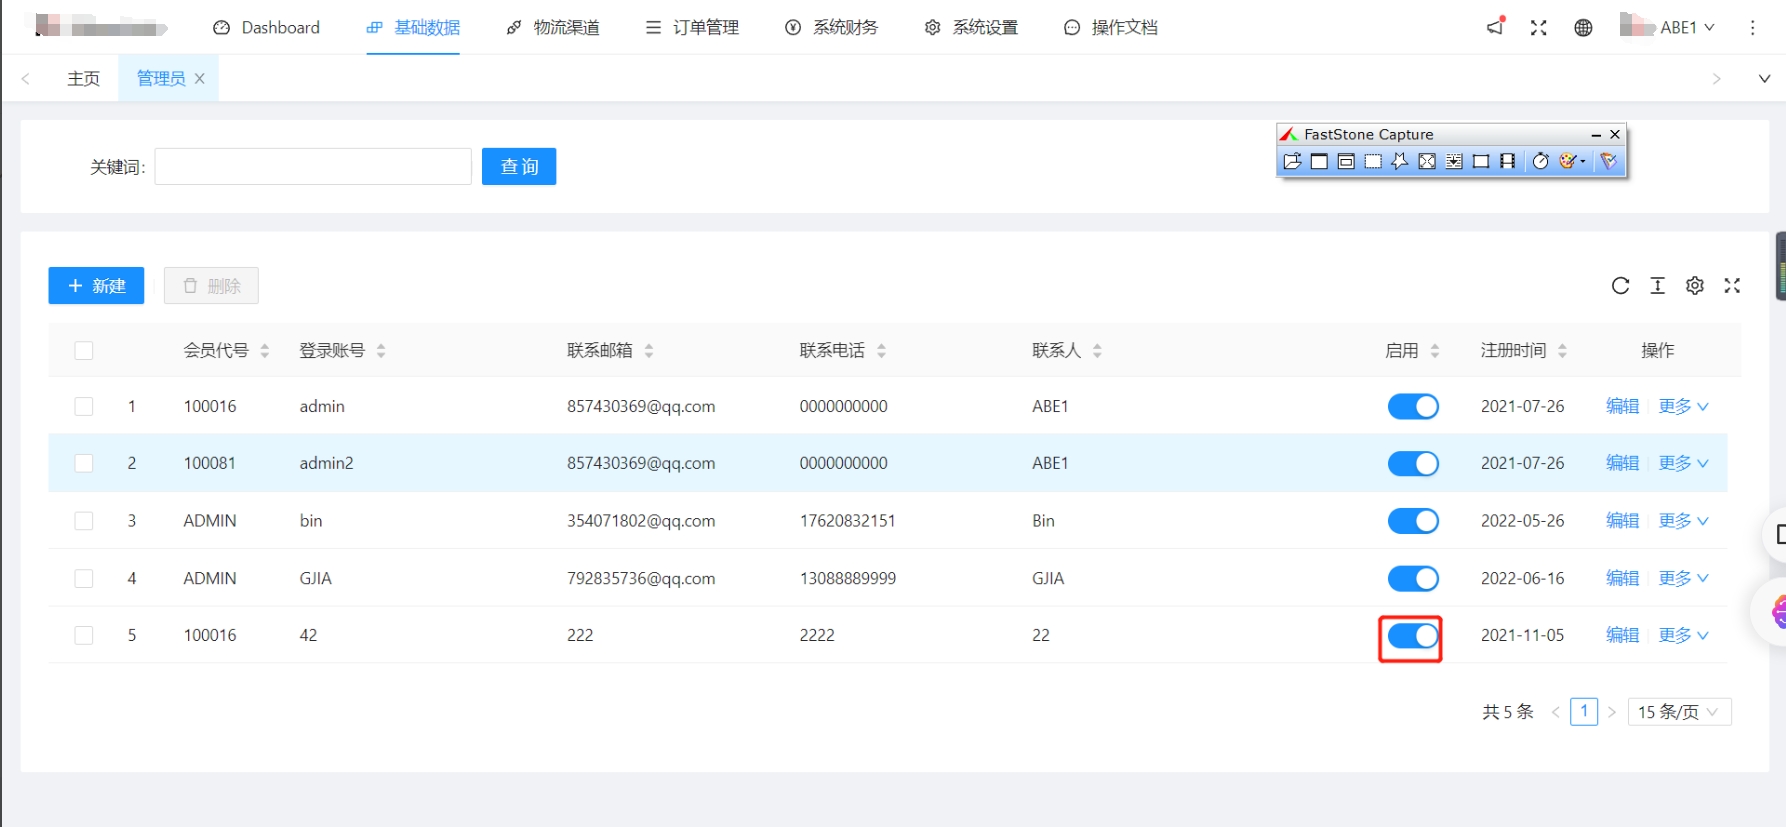Open ABE1 user dropdown
This screenshot has width=1786, height=827.
1667,27
